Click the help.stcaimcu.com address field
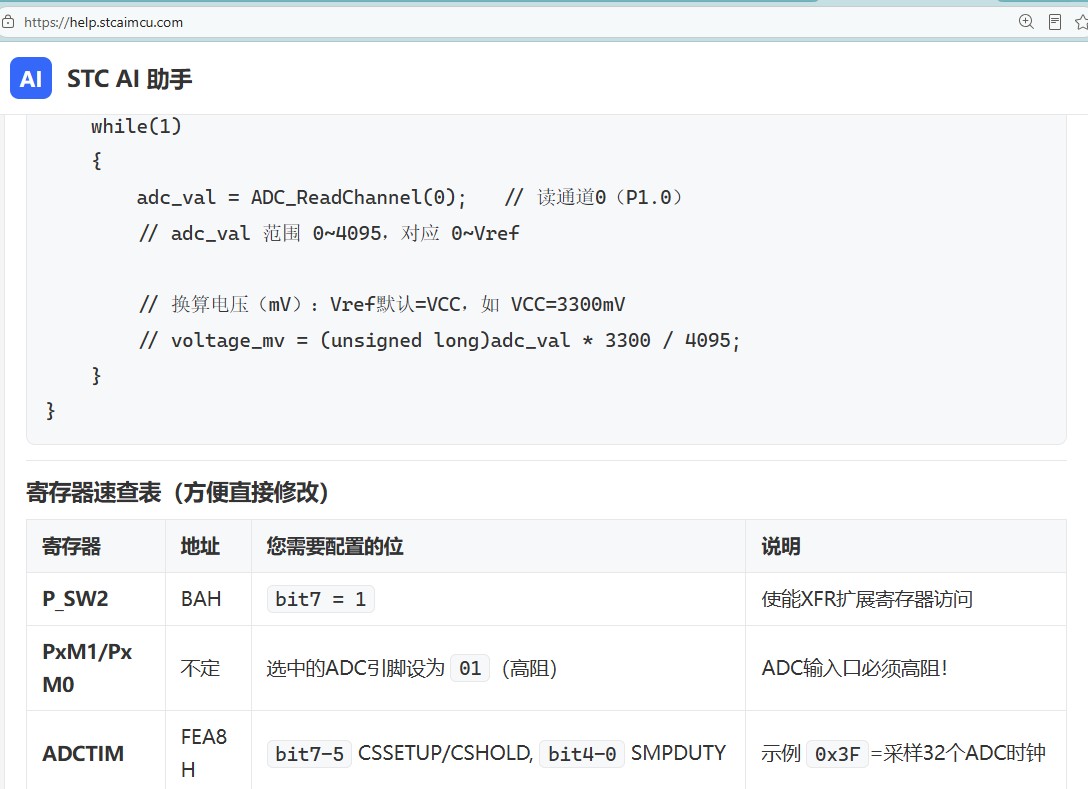The width and height of the screenshot is (1088, 789). 103,22
